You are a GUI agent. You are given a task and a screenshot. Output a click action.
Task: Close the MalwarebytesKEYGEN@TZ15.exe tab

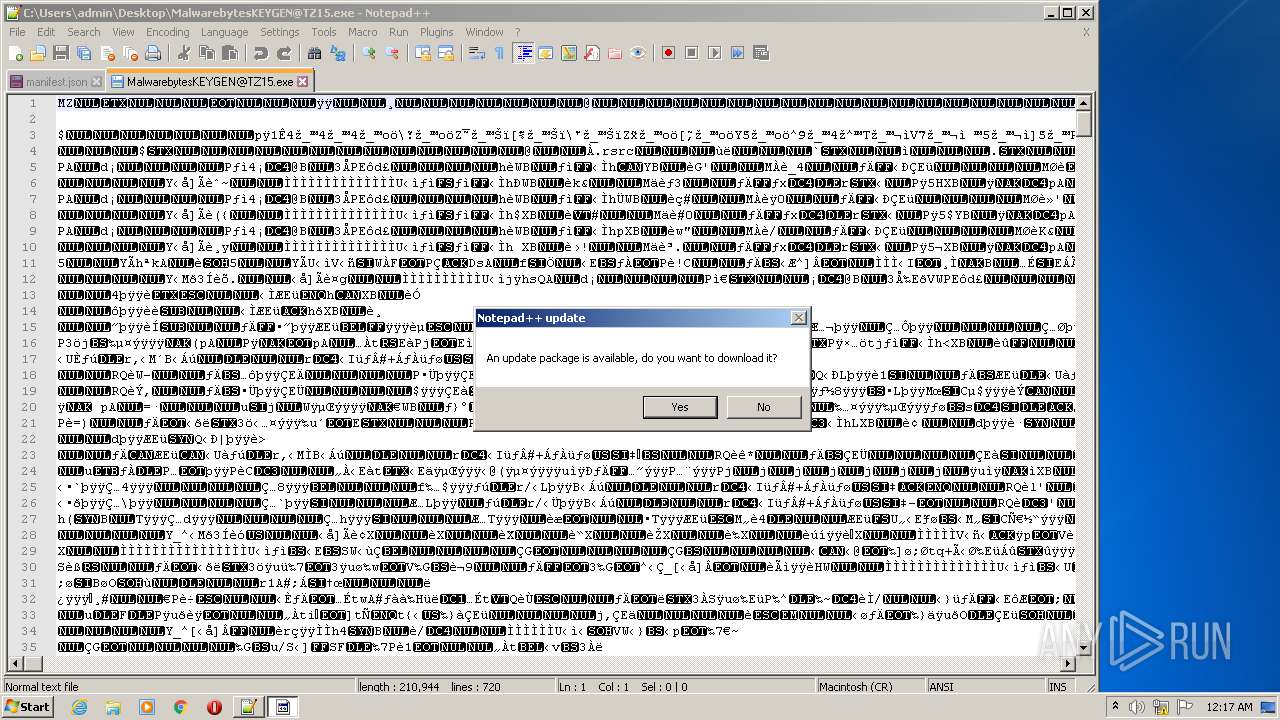[x=303, y=81]
